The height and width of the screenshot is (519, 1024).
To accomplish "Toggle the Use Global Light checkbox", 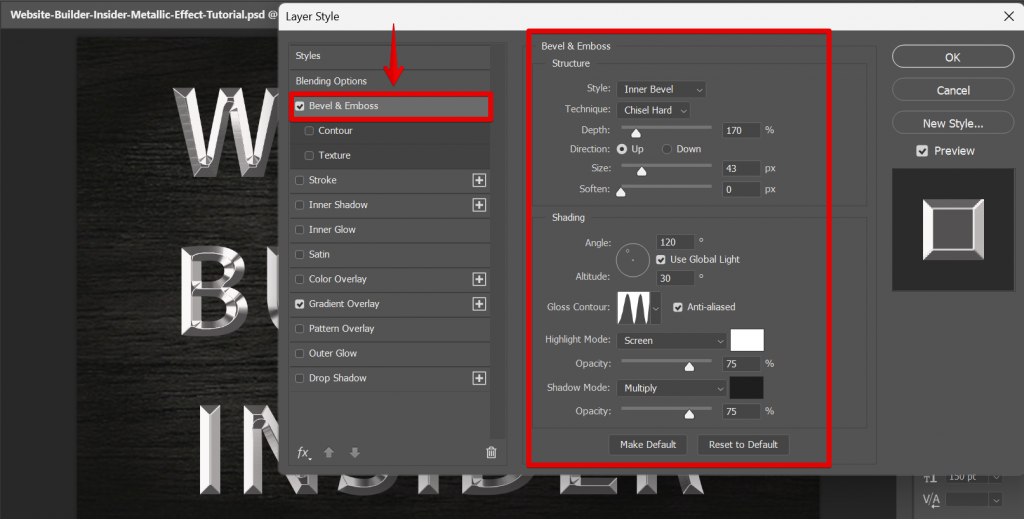I will click(661, 259).
